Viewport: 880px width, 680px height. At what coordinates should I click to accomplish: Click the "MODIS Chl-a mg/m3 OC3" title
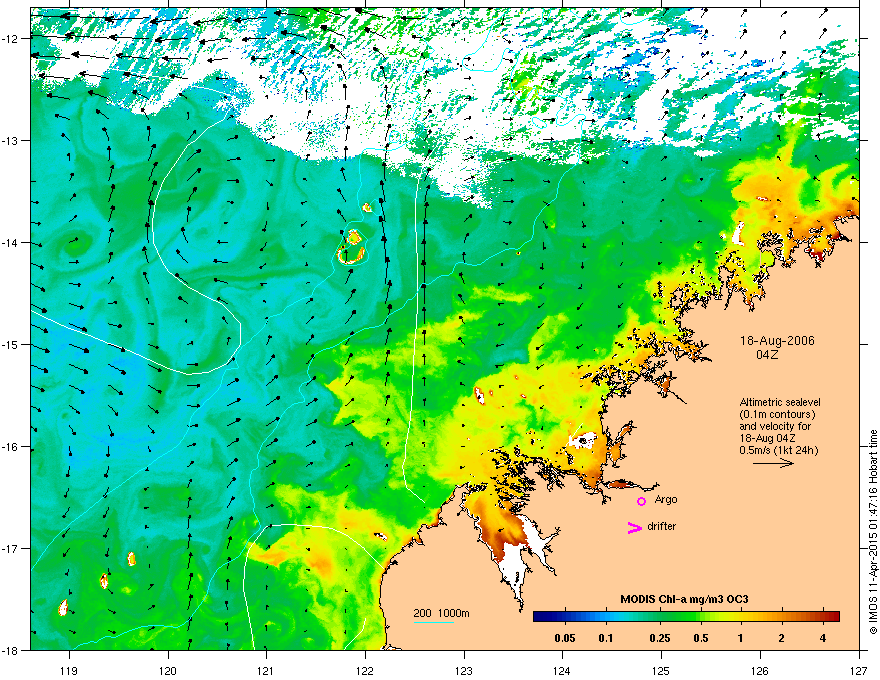coord(684,600)
